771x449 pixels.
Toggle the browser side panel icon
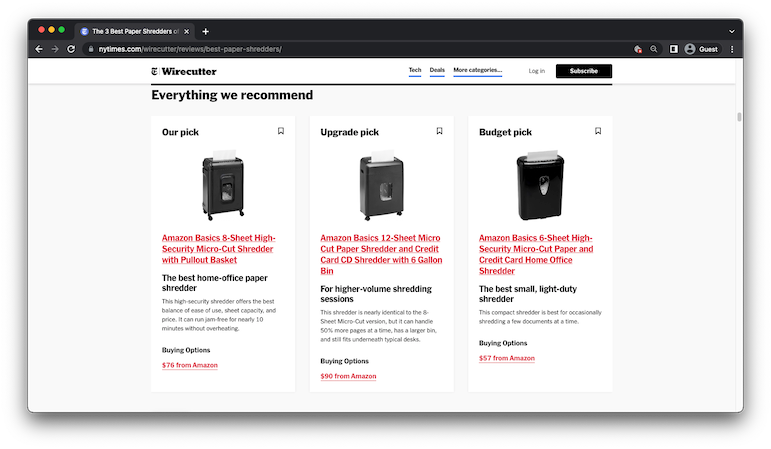(674, 49)
